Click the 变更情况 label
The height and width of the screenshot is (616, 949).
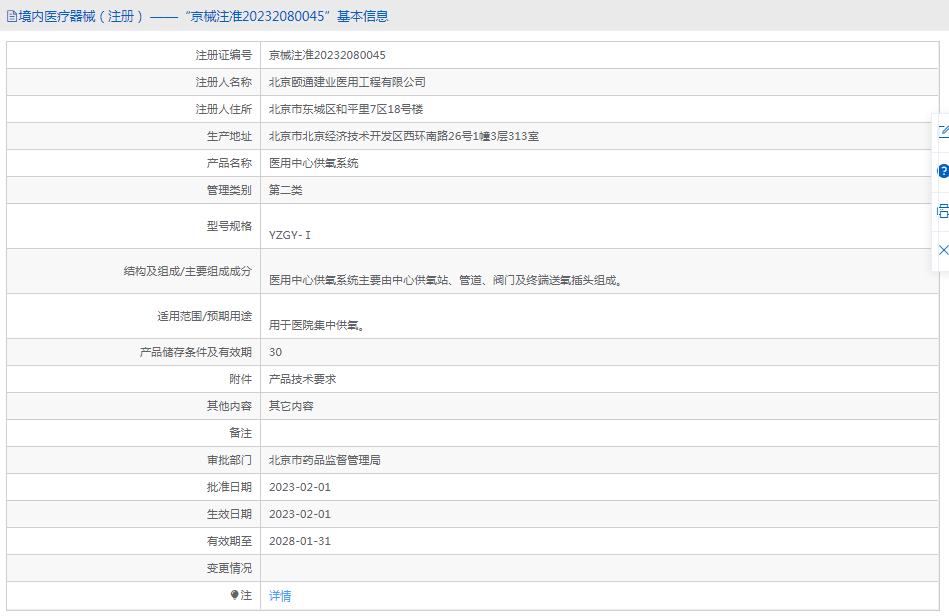pos(229,568)
